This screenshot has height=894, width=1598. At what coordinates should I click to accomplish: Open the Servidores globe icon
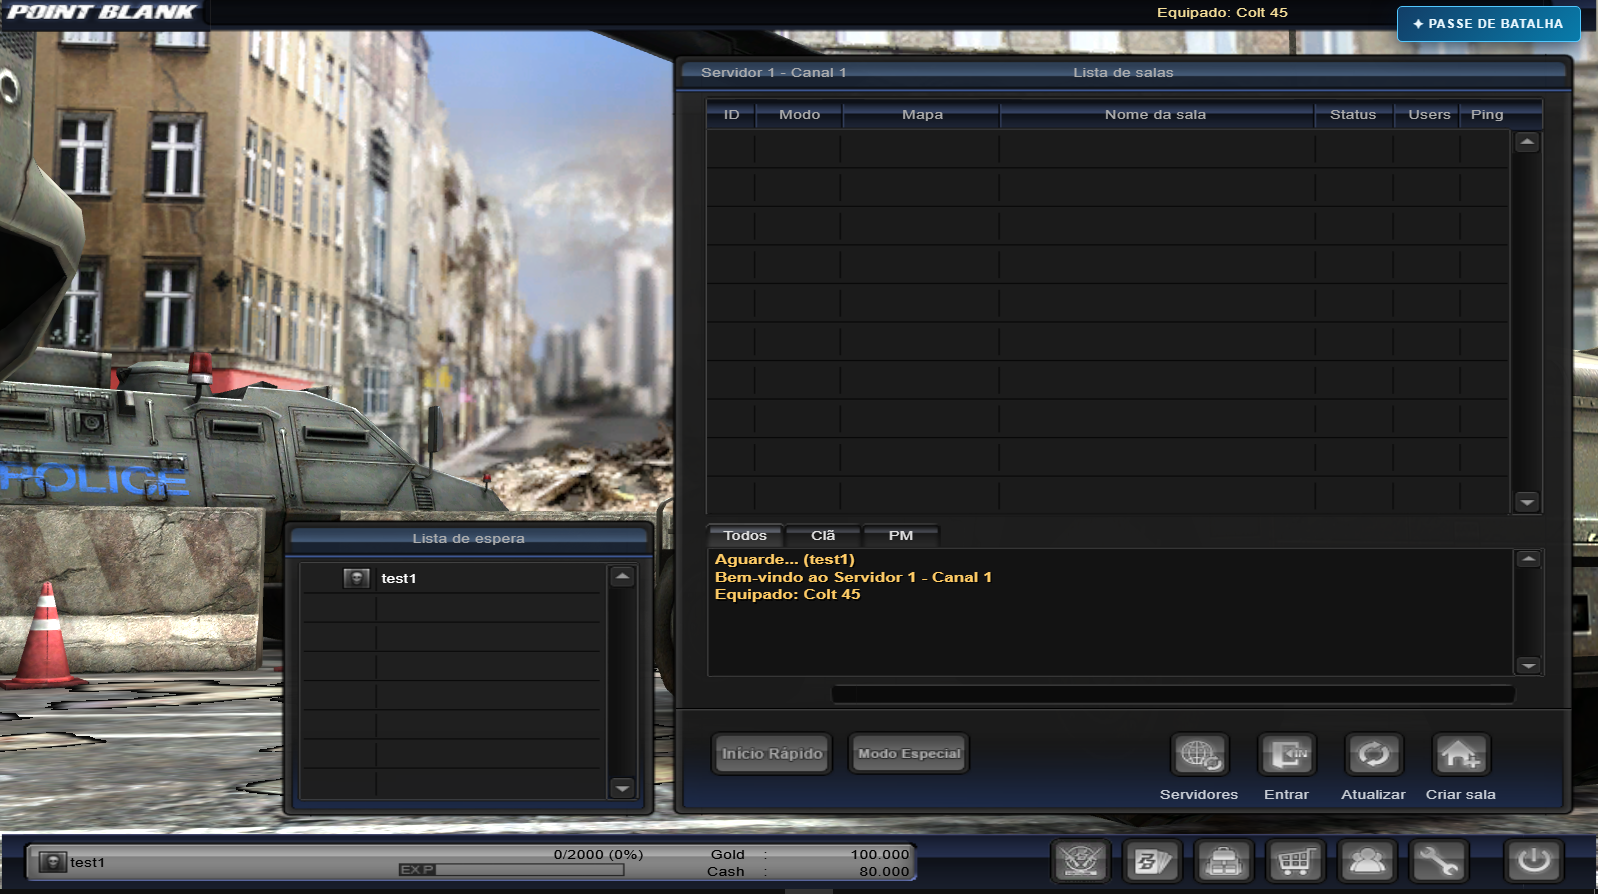(1199, 754)
